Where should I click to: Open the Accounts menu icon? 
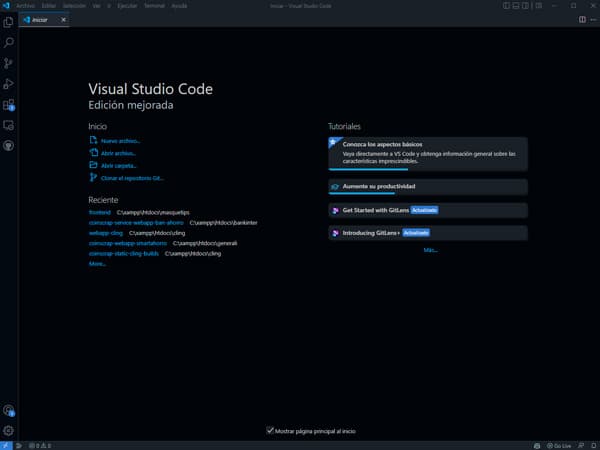(8, 410)
